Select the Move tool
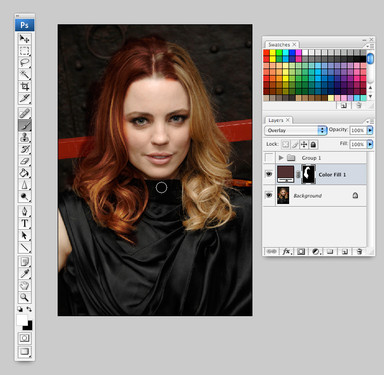 [x=24, y=39]
